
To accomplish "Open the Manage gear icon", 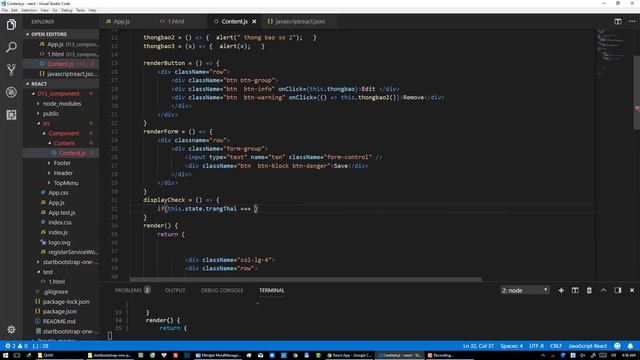I will 11,329.
